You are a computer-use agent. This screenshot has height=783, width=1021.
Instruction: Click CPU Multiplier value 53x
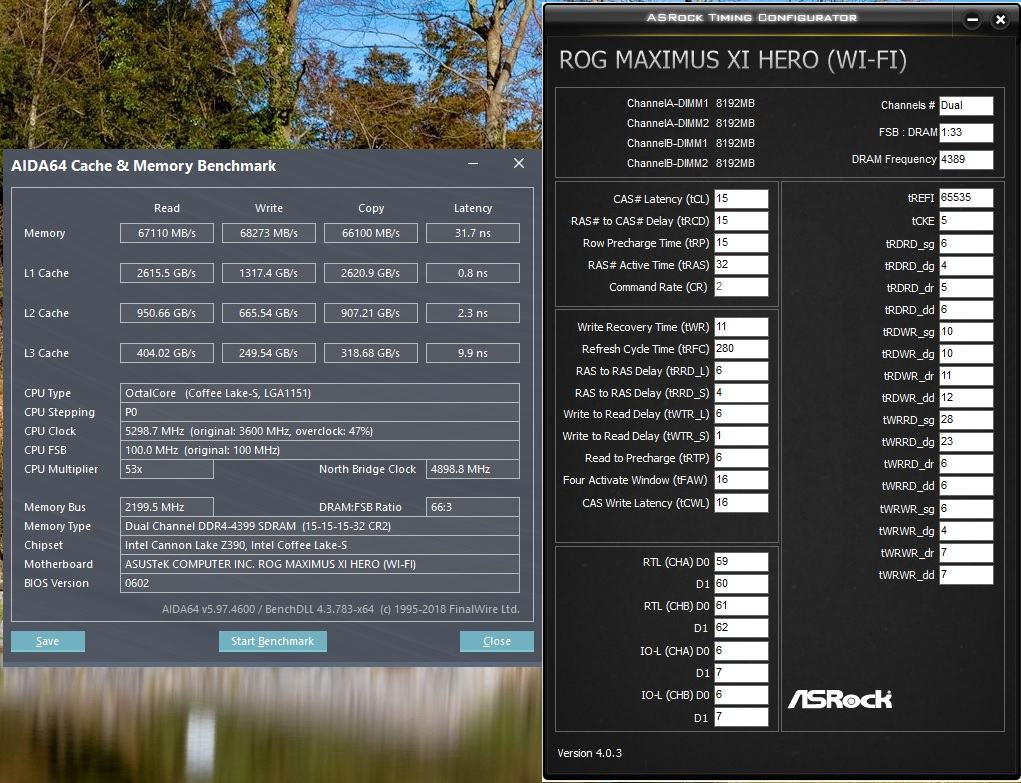[167, 469]
